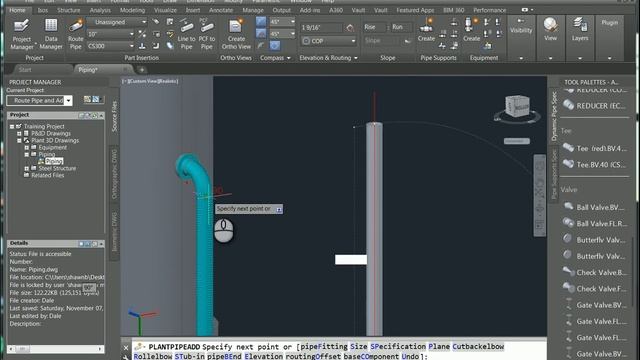Open Route Pipe and Ad project dropdown
Image resolution: width=640 pixels, height=360 pixels.
pyautogui.click(x=68, y=100)
